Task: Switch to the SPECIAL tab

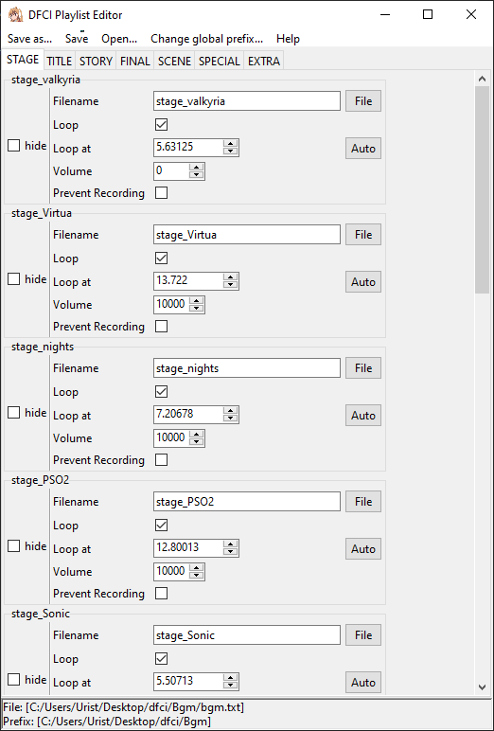Action: coord(219,61)
